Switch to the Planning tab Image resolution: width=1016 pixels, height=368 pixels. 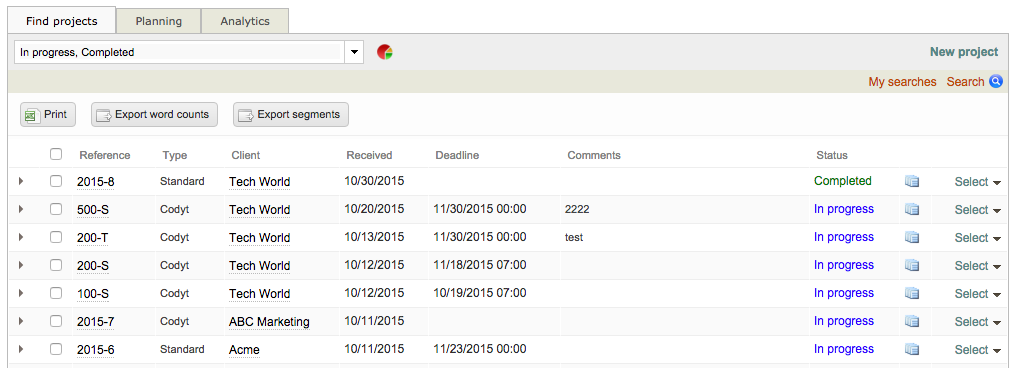159,21
